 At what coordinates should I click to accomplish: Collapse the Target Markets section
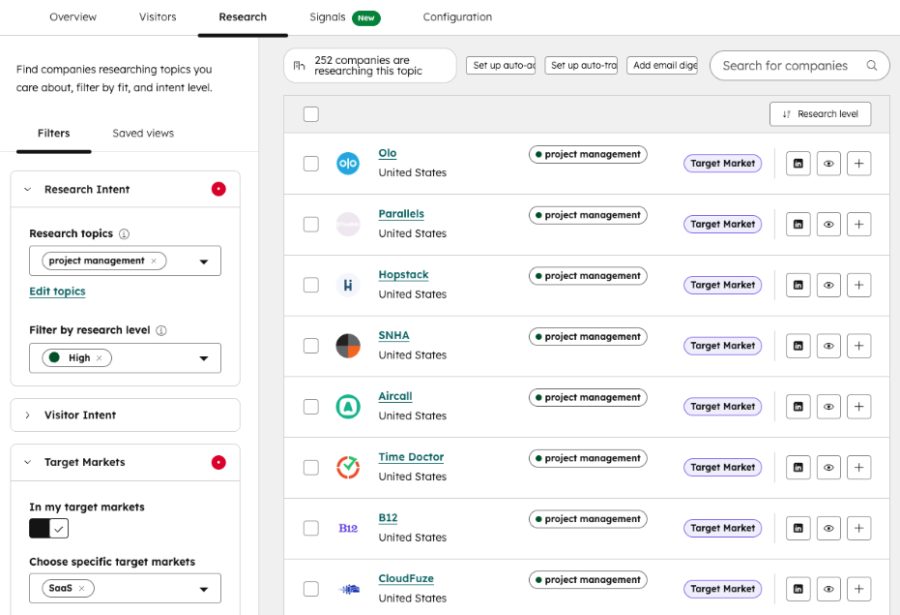(x=28, y=462)
